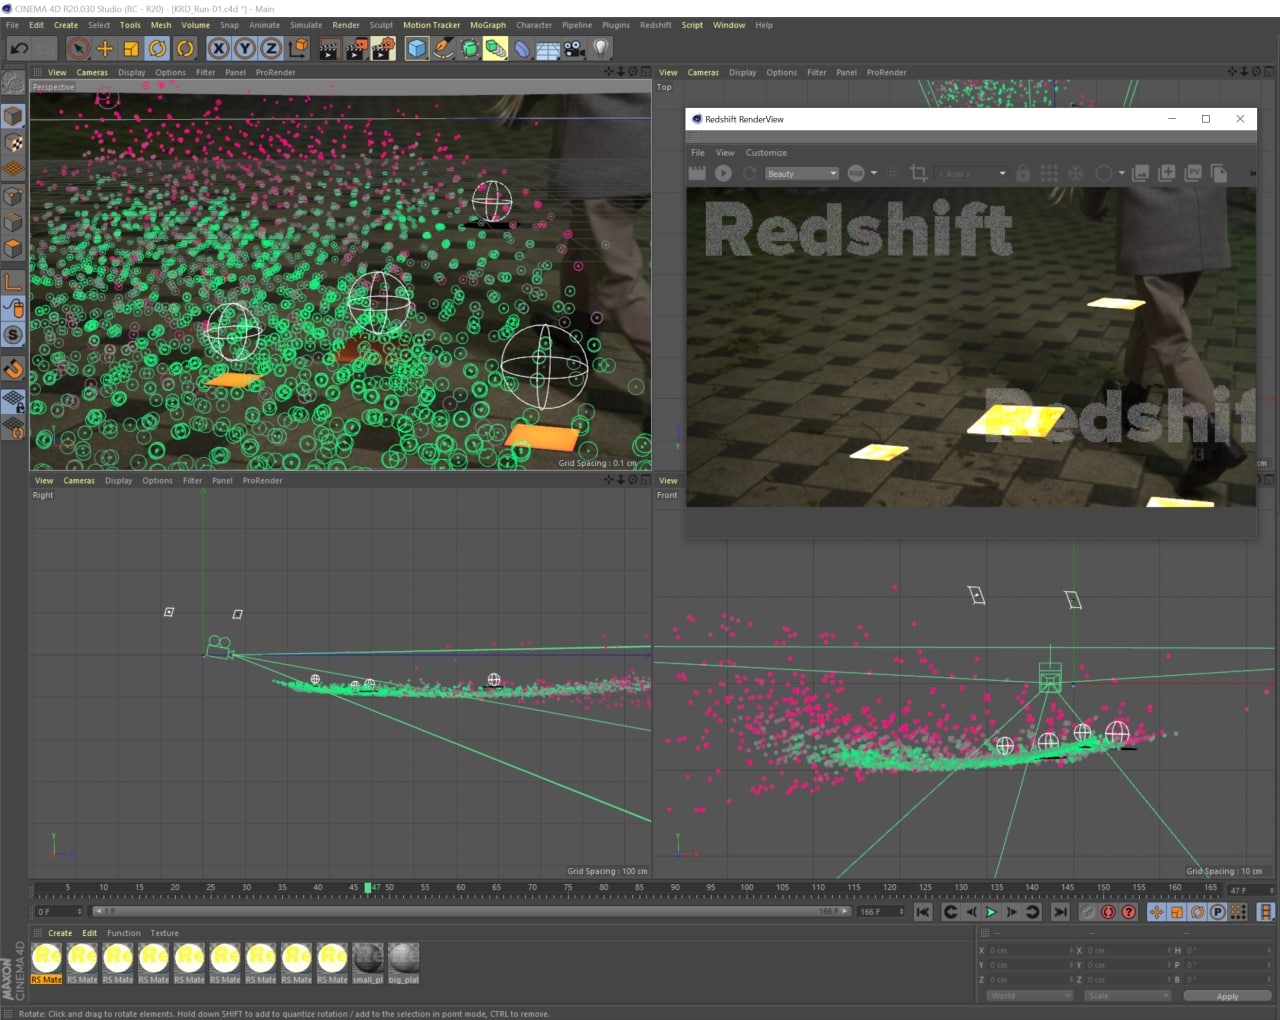Open Edit Render Settings gear clapperboard
The width and height of the screenshot is (1280, 1020).
coord(383,48)
